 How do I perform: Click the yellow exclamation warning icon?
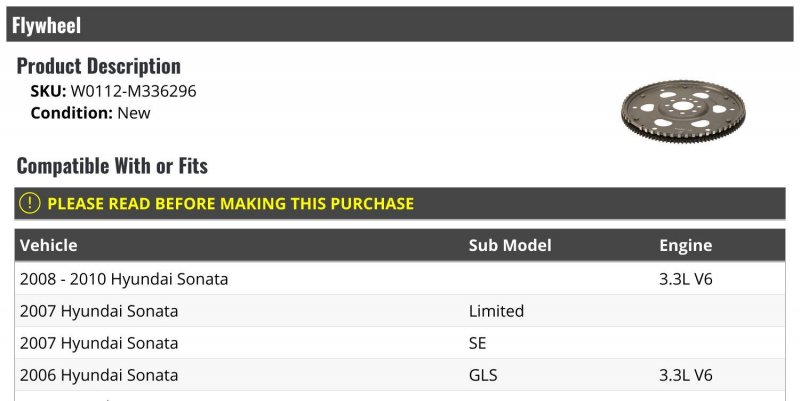(30, 203)
